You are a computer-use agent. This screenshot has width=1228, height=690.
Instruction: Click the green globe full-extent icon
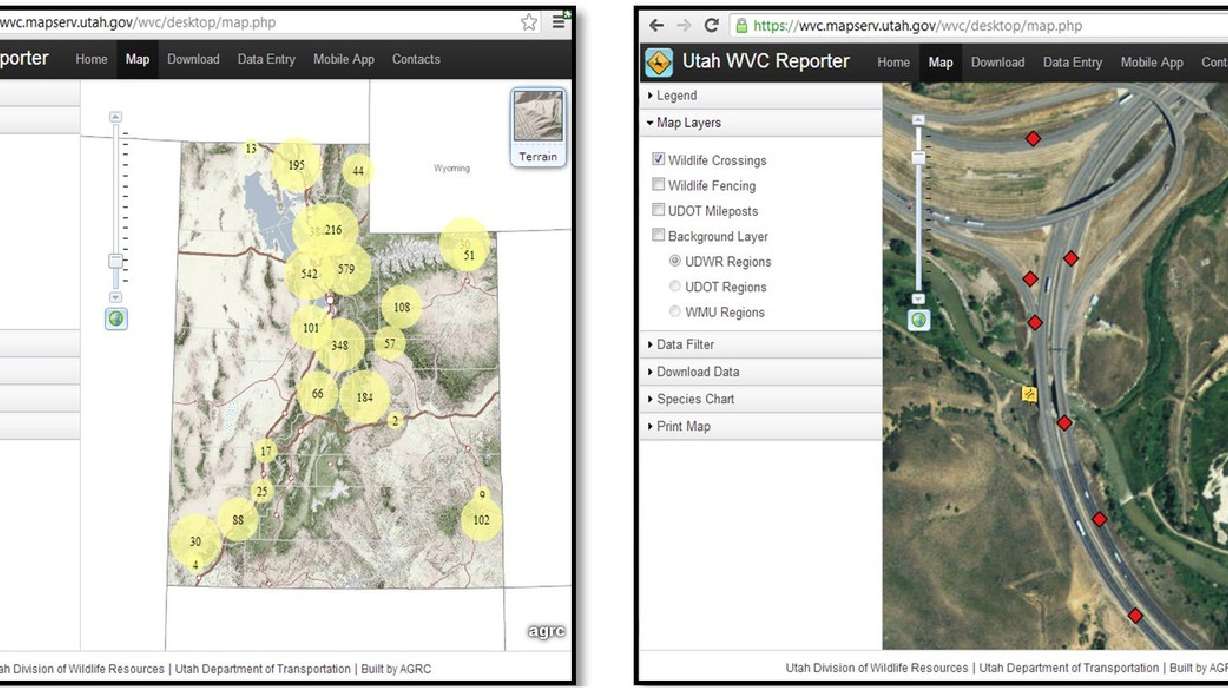pos(919,319)
